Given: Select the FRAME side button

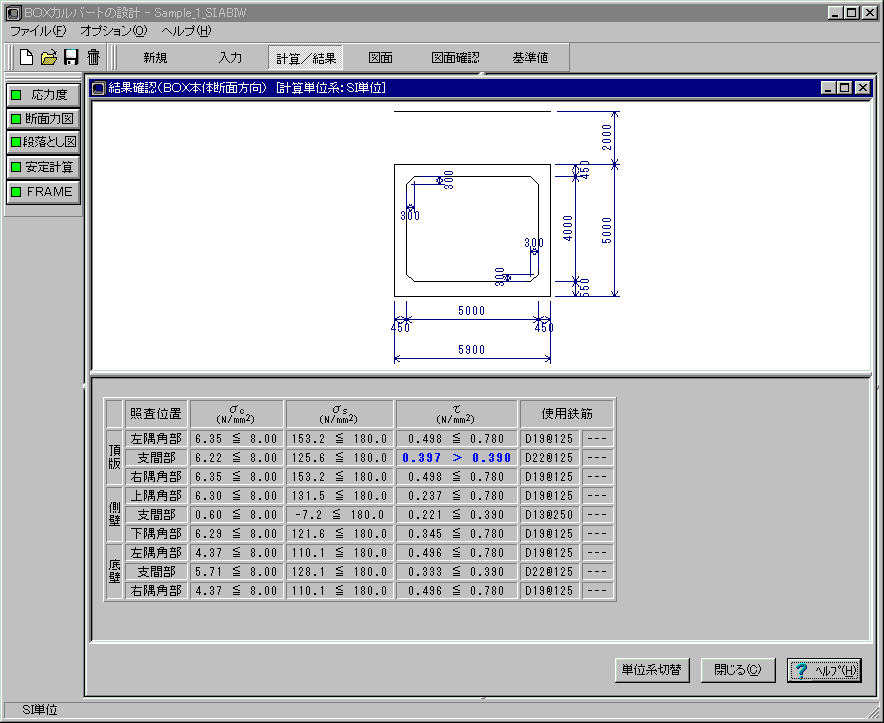Looking at the screenshot, I should [x=42, y=191].
